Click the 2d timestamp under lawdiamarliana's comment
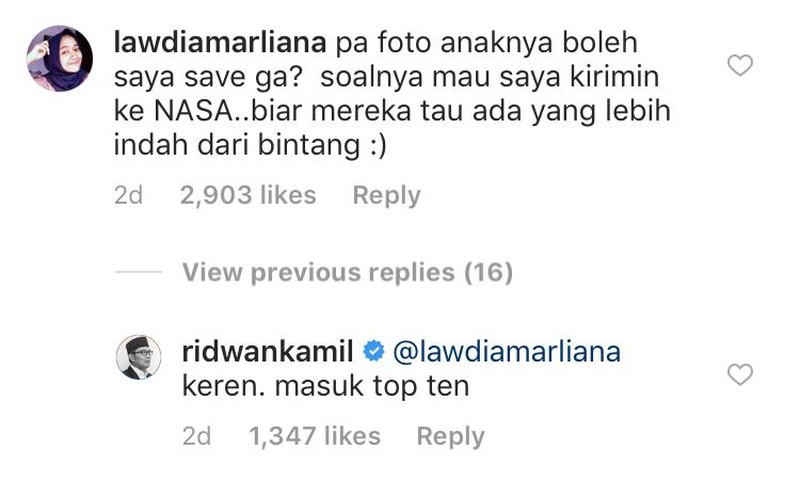This screenshot has width=800, height=482. click(x=129, y=195)
